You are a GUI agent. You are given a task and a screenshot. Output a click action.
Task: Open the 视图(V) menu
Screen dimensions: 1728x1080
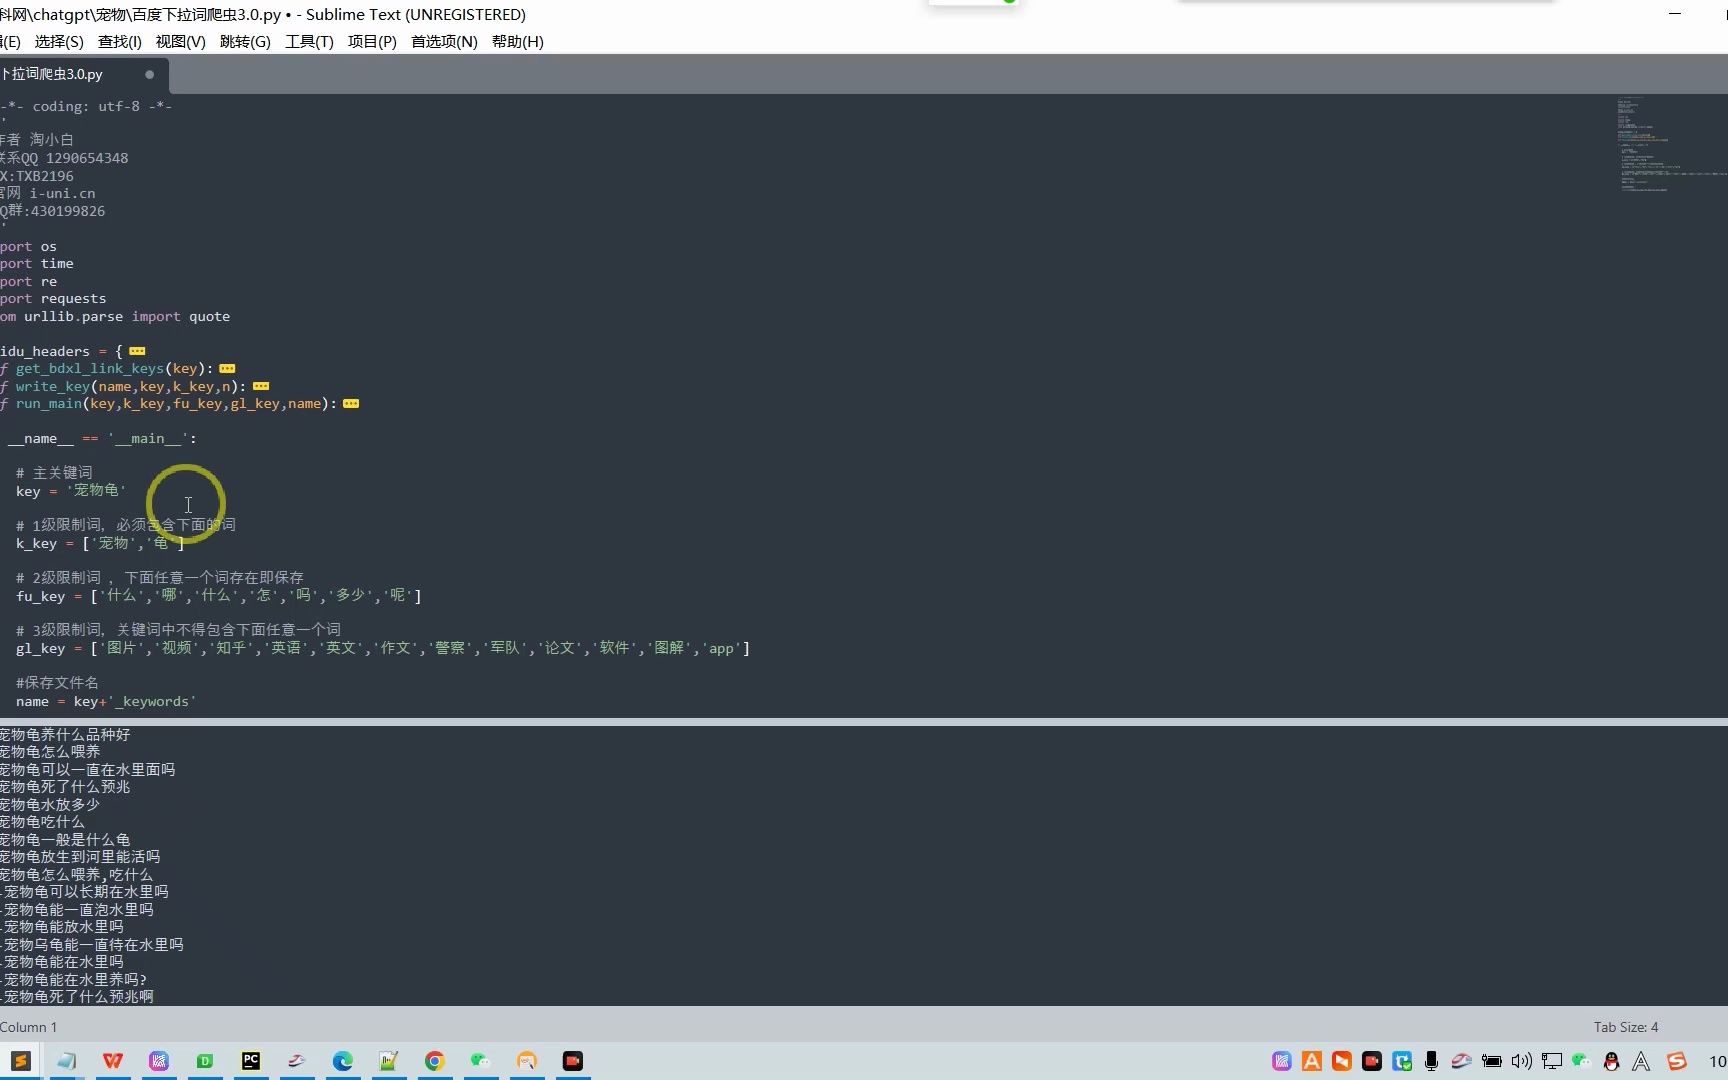pos(180,41)
